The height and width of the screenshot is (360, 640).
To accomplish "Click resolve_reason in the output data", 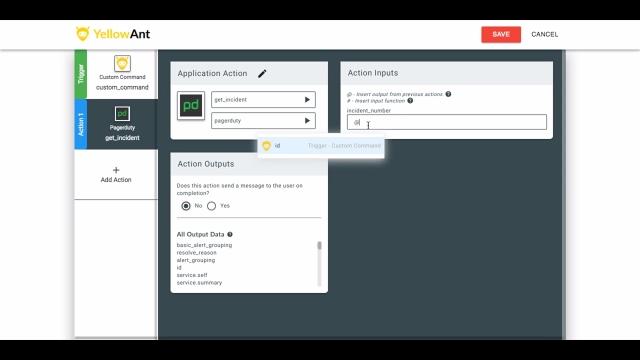I will 196,253.
